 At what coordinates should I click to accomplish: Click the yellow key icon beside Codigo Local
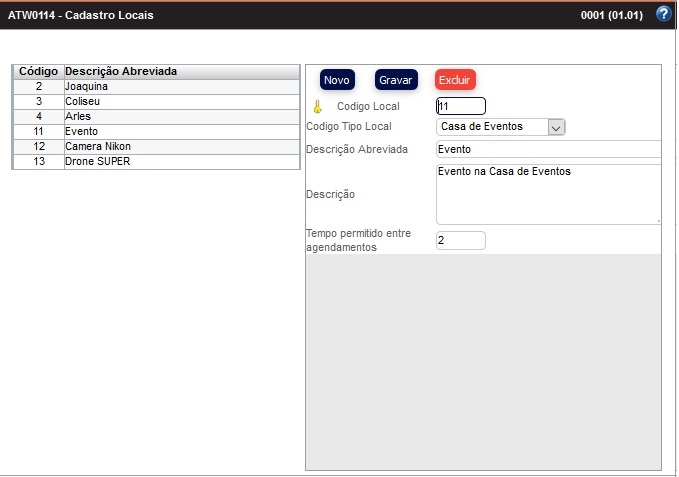pos(317,106)
